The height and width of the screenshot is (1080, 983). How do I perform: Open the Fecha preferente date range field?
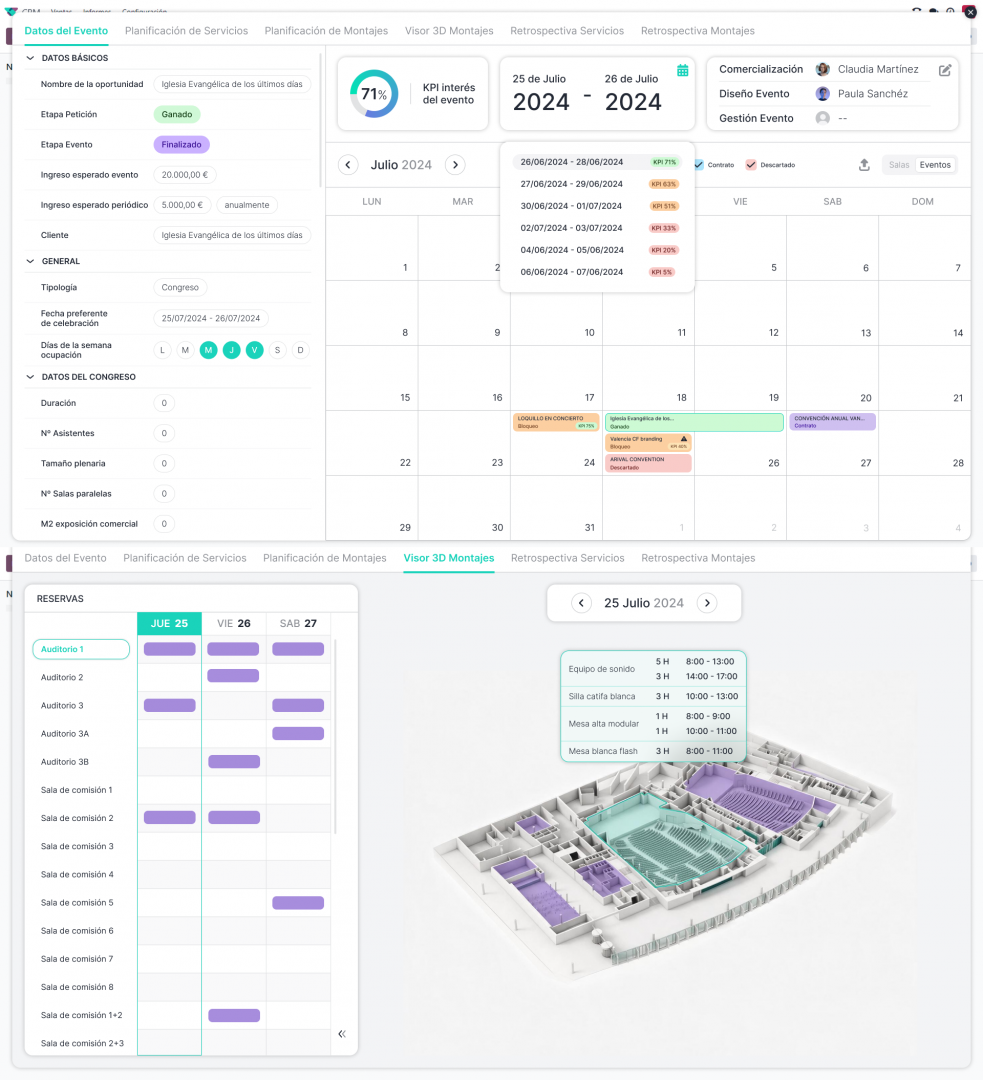[211, 319]
